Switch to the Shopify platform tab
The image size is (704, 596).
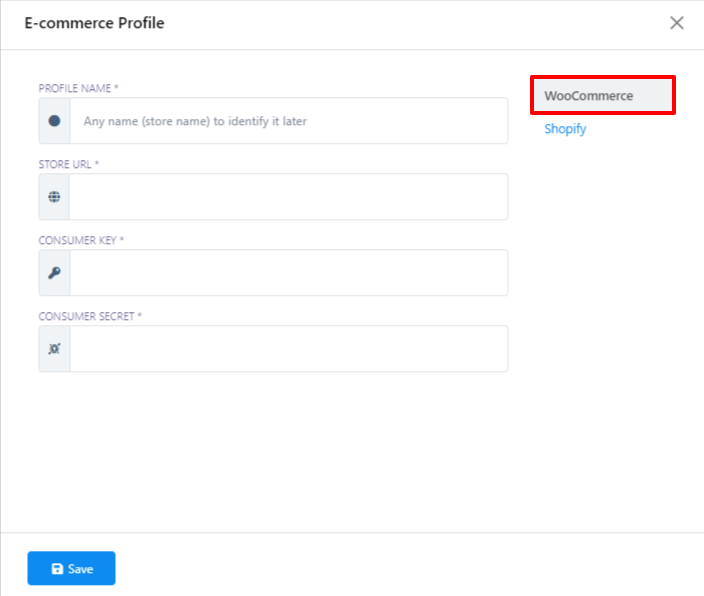point(565,129)
